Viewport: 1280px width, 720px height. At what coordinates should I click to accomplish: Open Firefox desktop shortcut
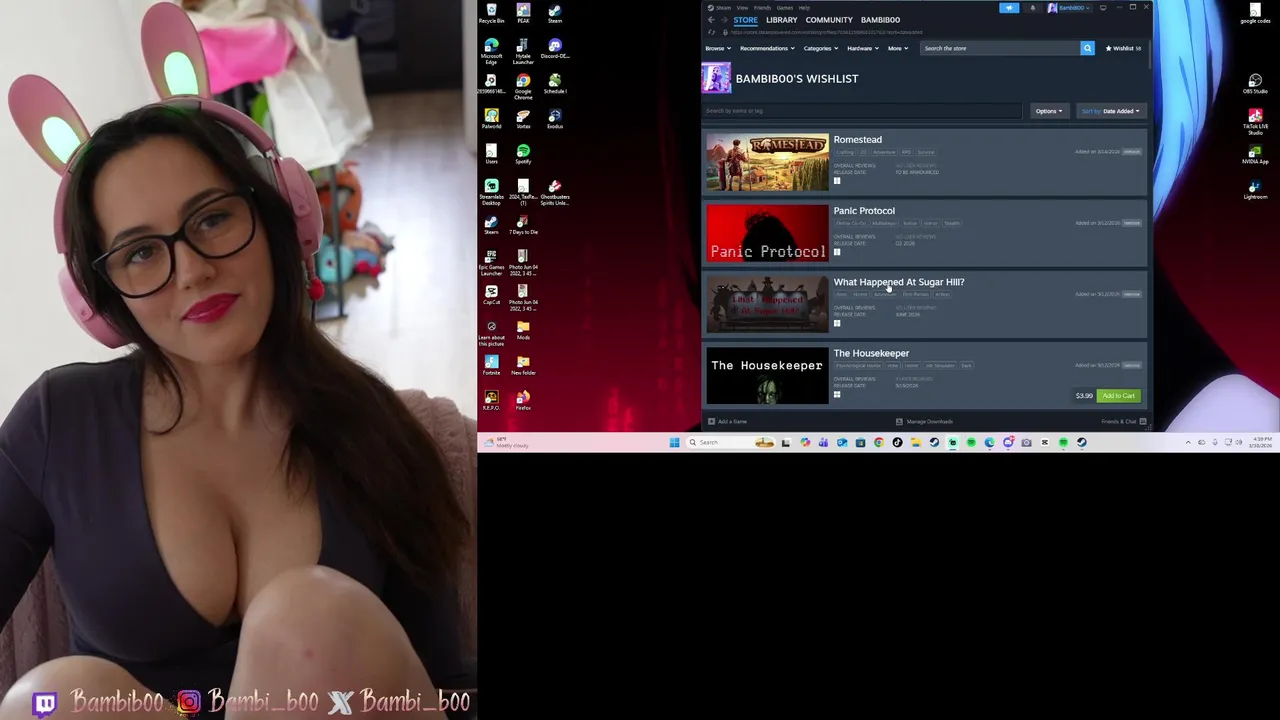[523, 401]
